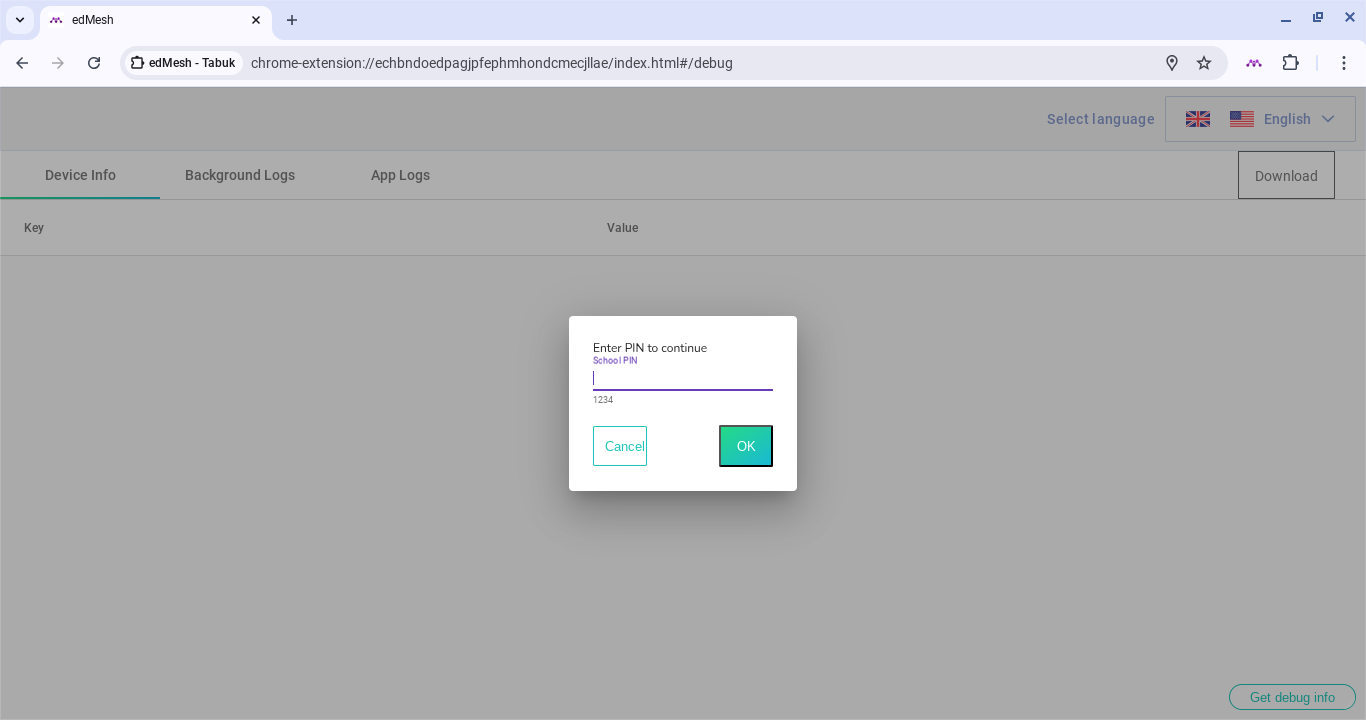This screenshot has width=1366, height=720.
Task: Focus the School PIN input field
Action: tap(683, 378)
